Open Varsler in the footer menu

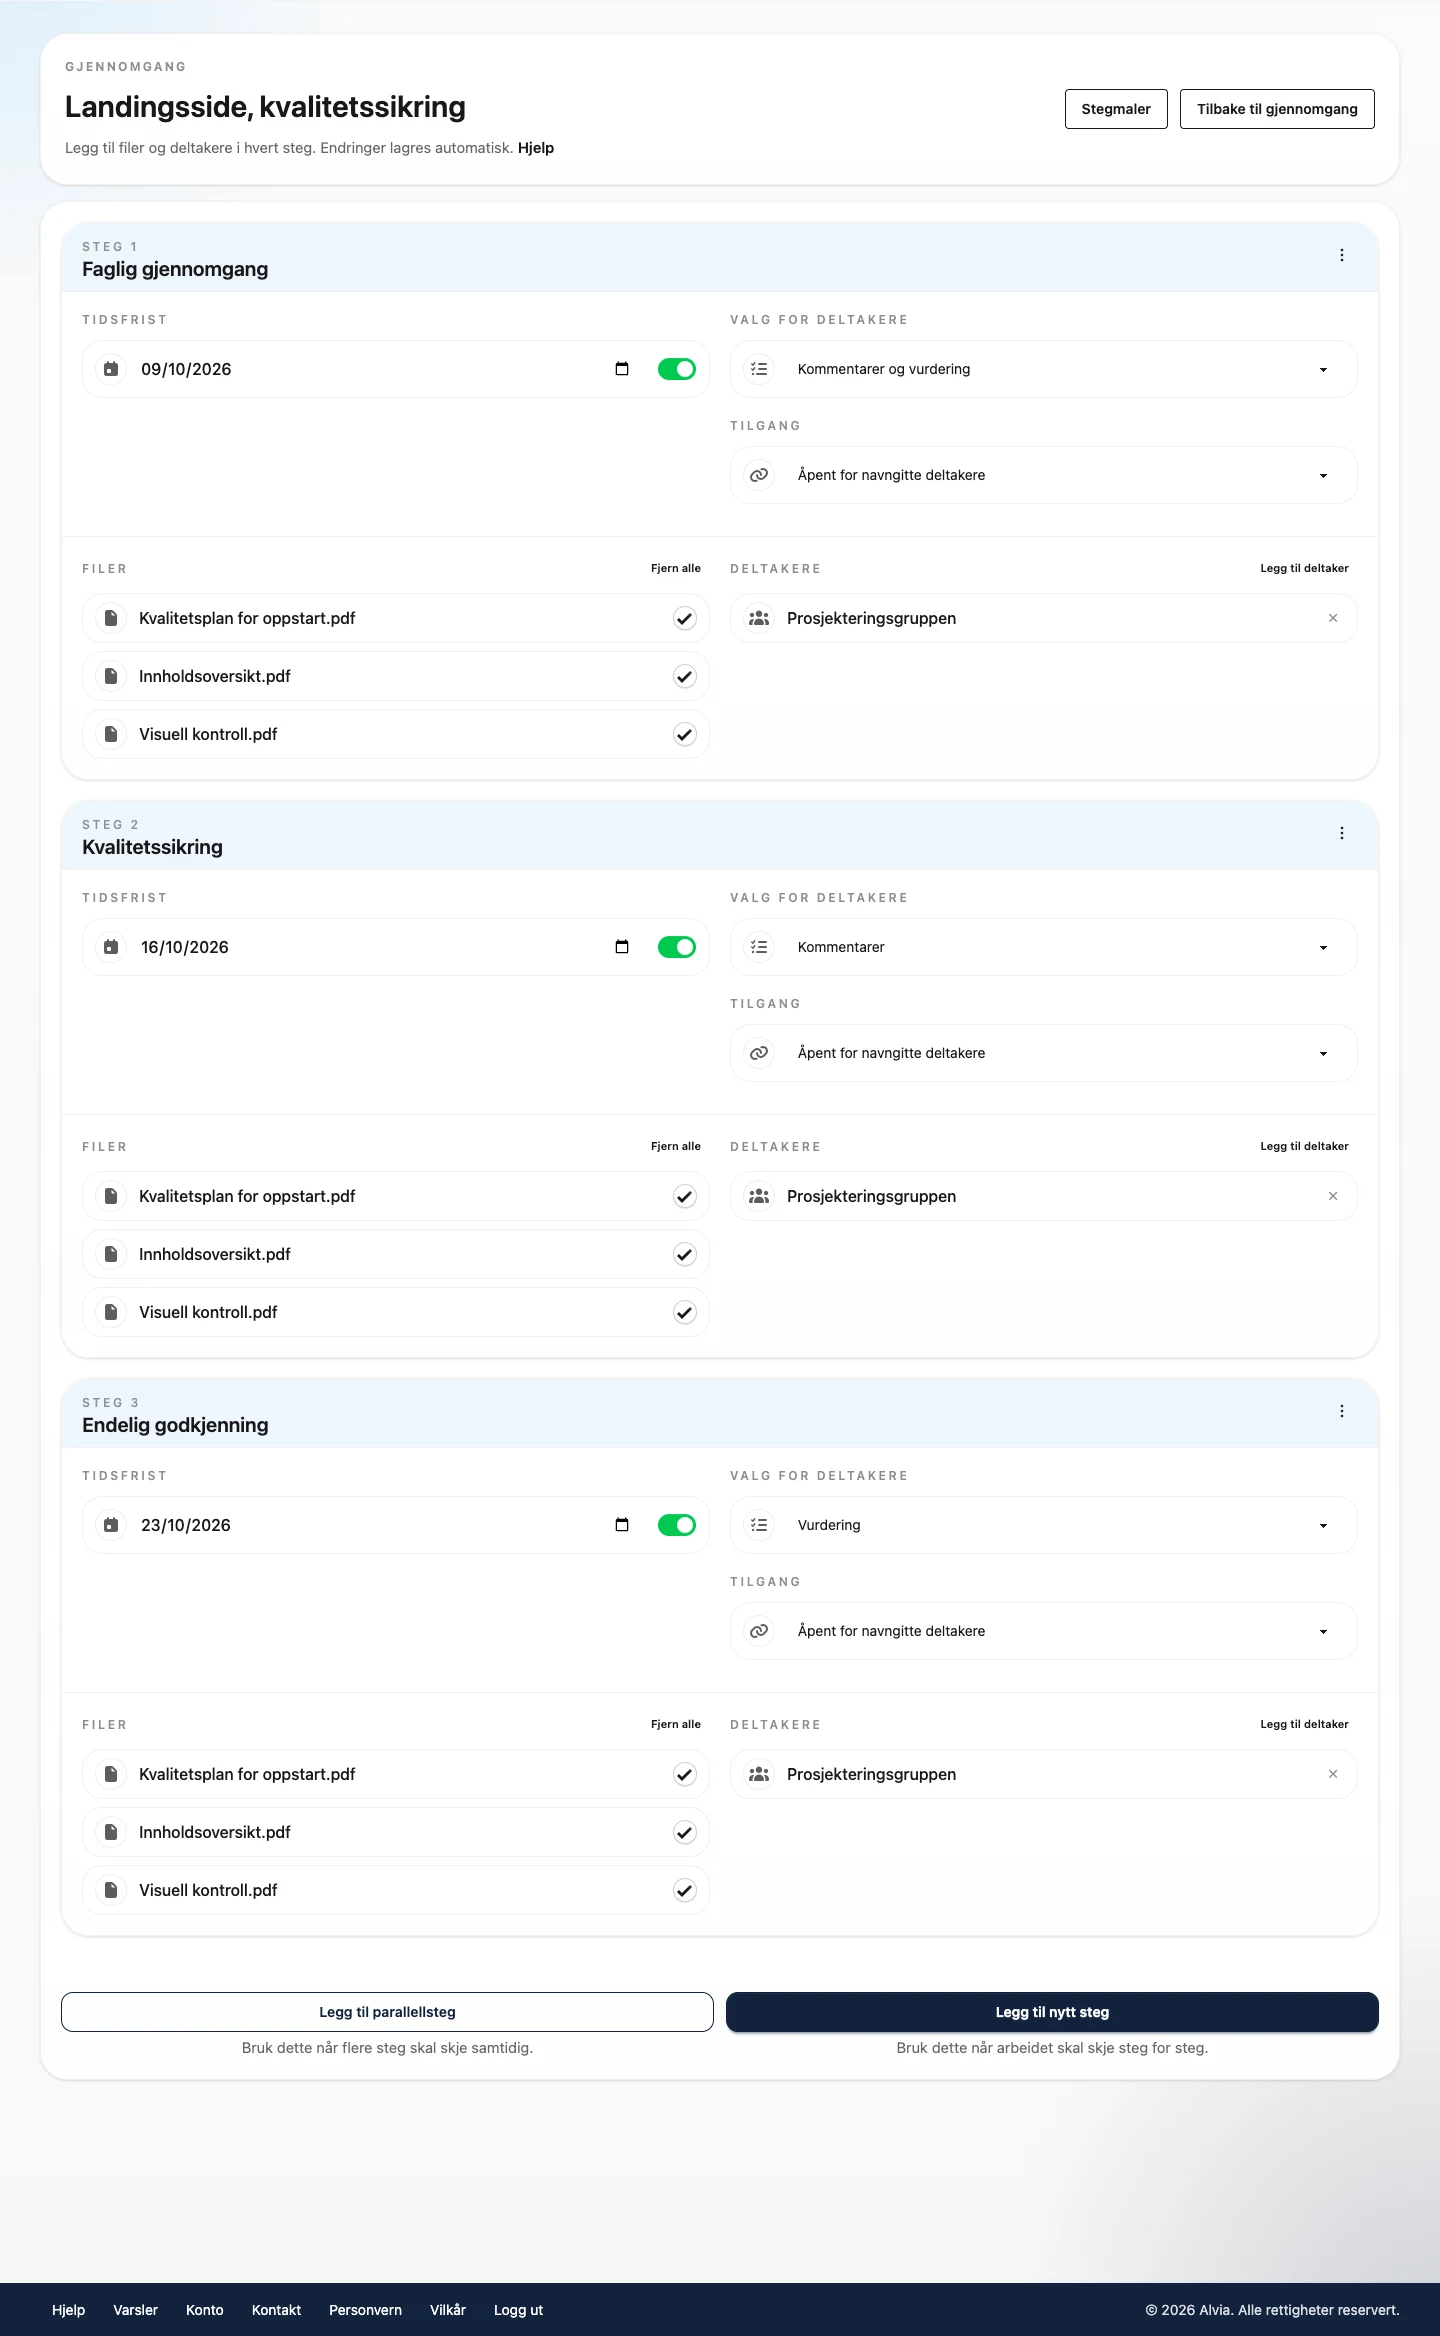[x=135, y=2310]
